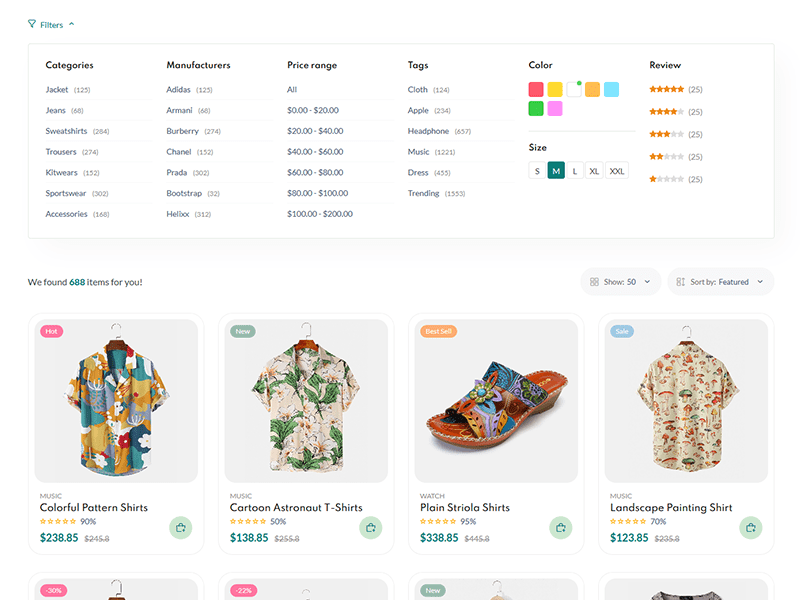The height and width of the screenshot is (600, 800).
Task: Click the grid icon beside Show: 50
Action: [594, 282]
